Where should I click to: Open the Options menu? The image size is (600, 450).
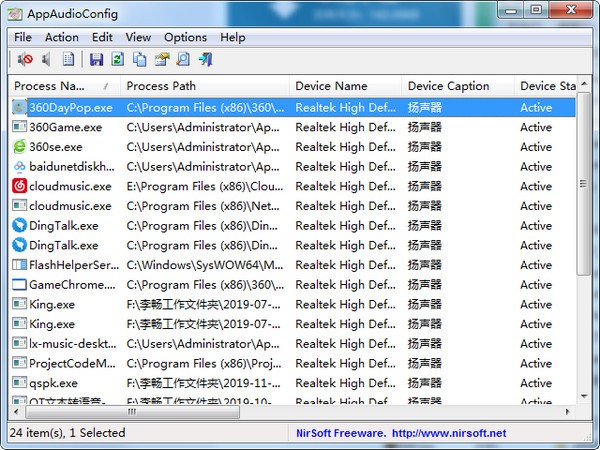[x=185, y=37]
